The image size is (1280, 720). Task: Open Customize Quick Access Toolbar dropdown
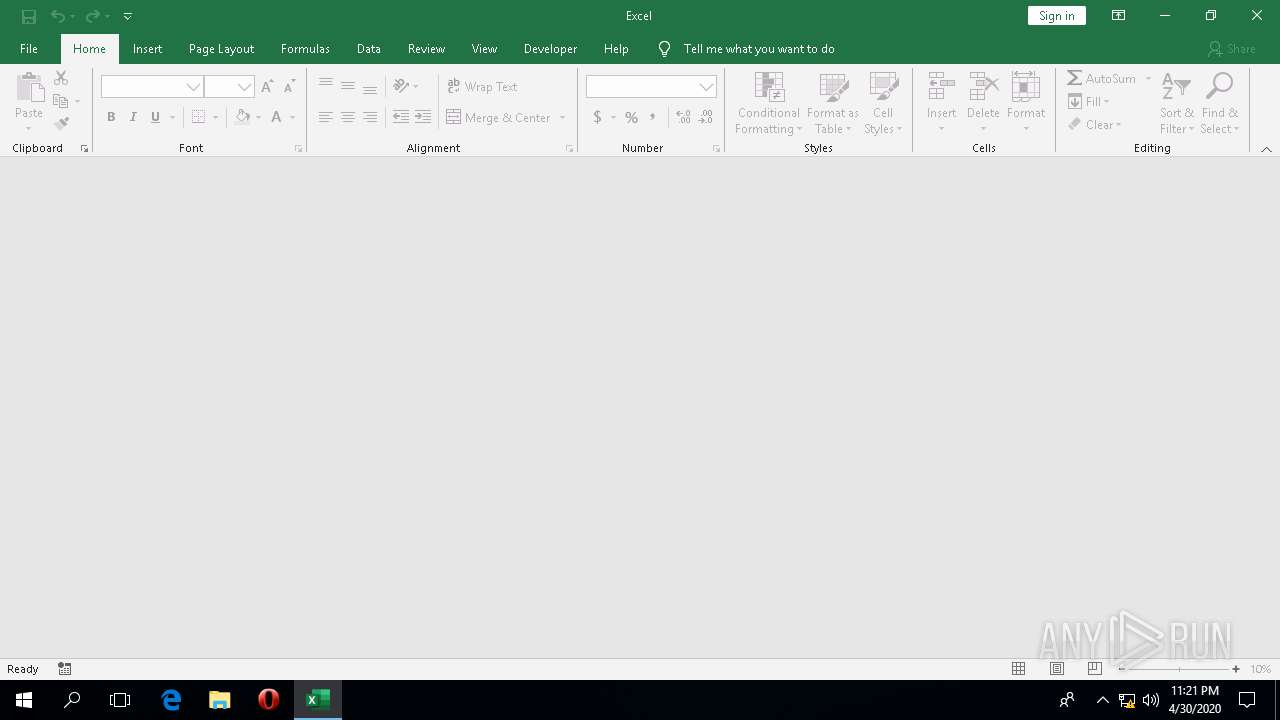tap(128, 16)
